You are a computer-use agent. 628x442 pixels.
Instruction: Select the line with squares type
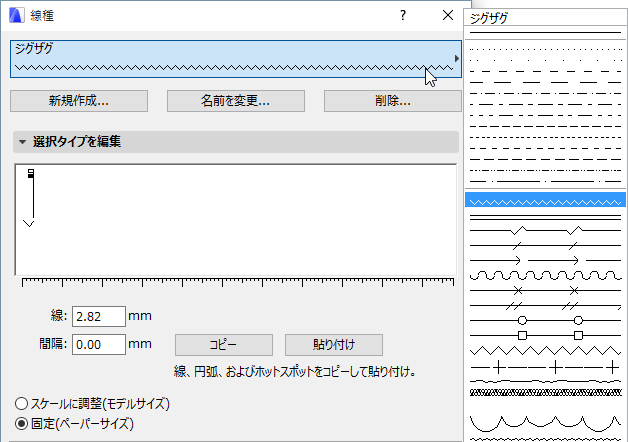pos(545,336)
